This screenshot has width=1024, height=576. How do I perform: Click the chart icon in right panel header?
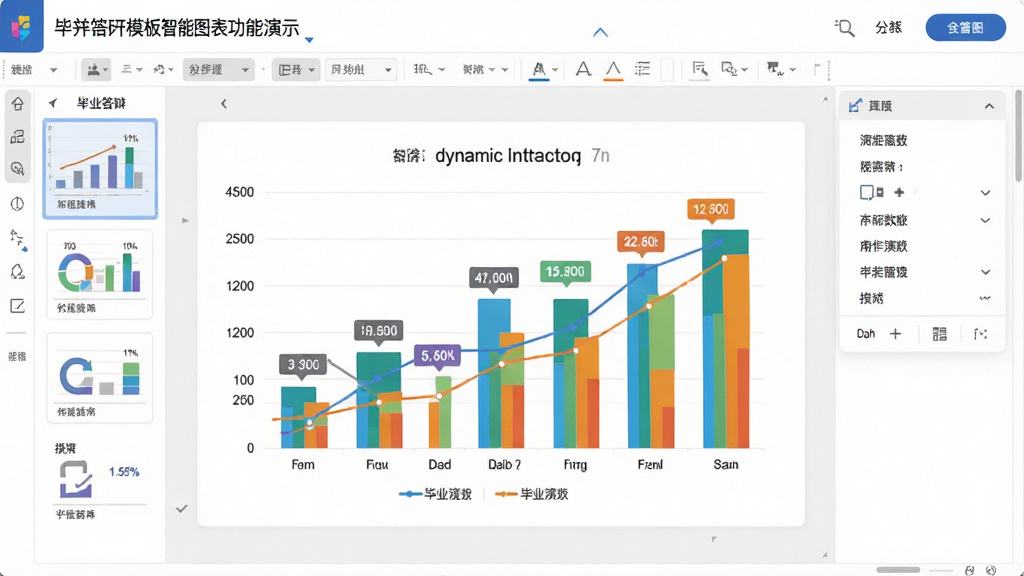point(855,106)
